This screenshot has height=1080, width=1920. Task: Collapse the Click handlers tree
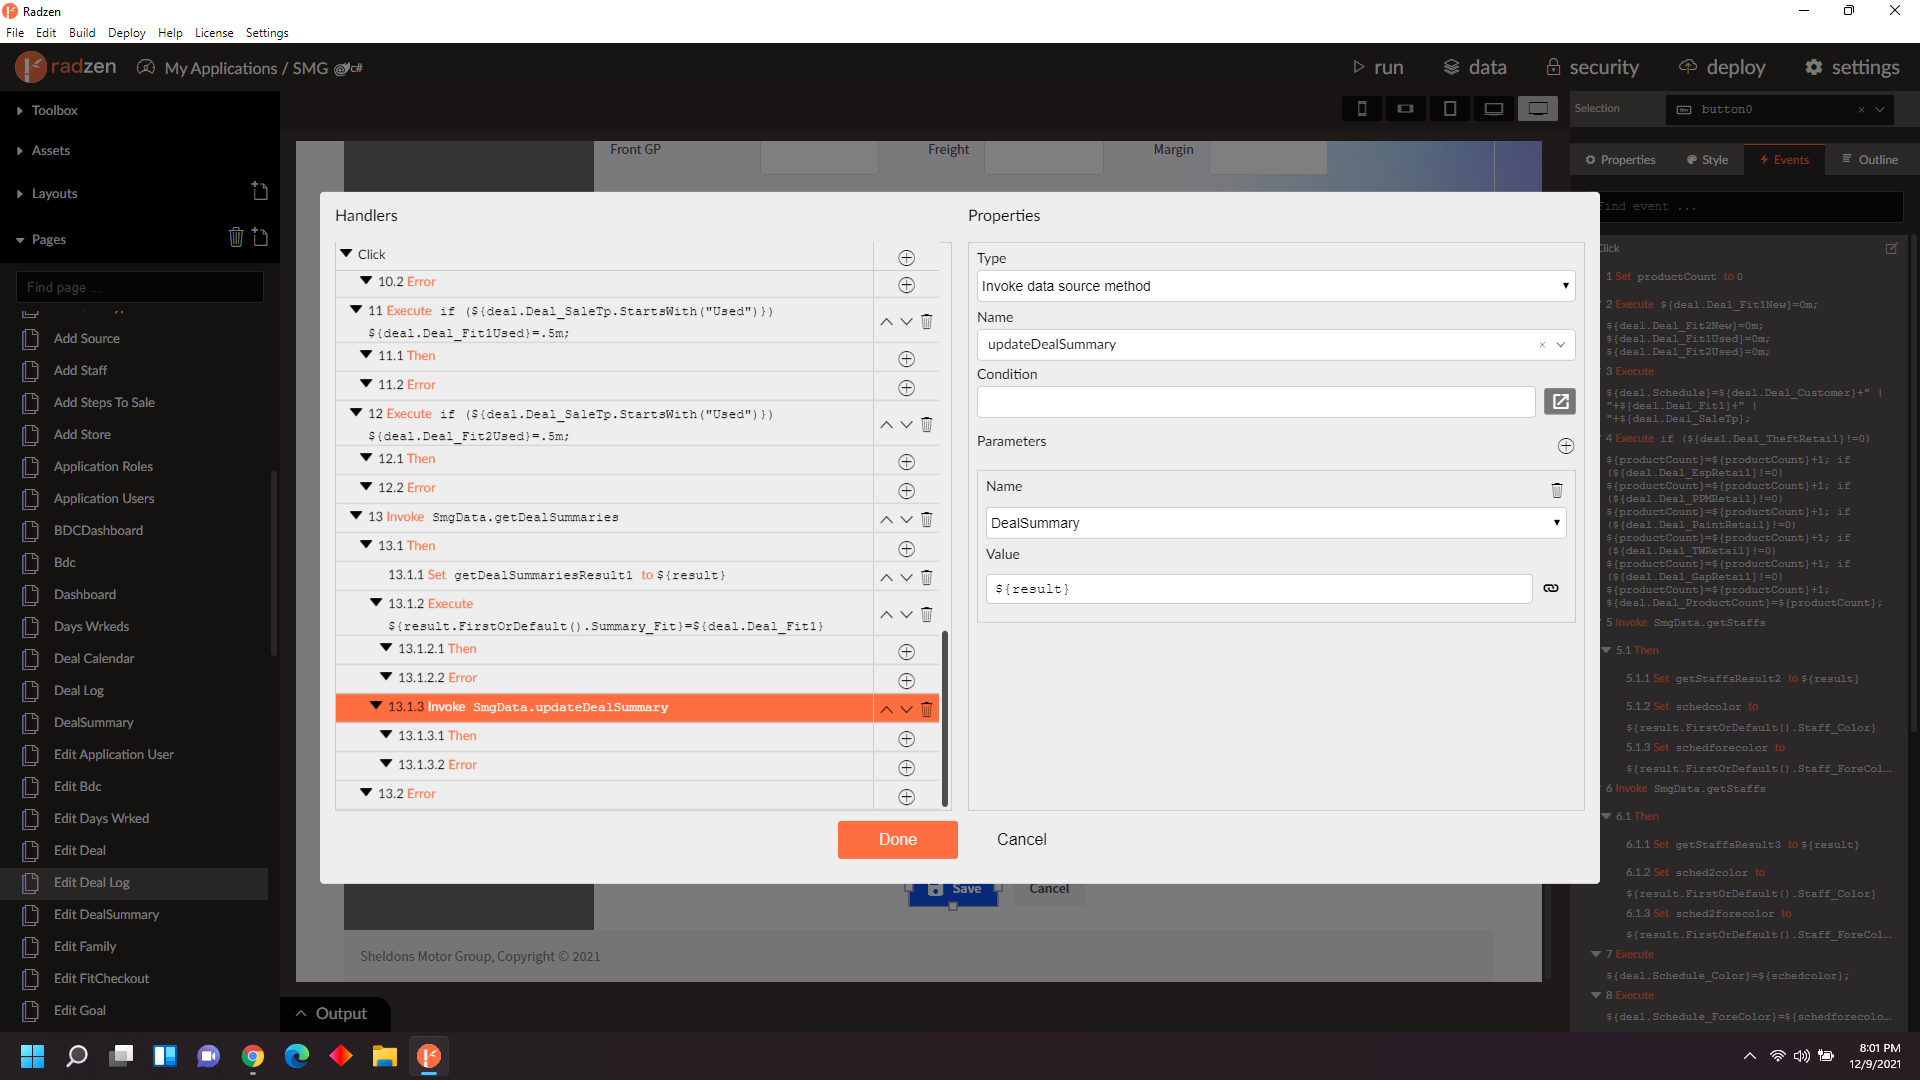(347, 254)
